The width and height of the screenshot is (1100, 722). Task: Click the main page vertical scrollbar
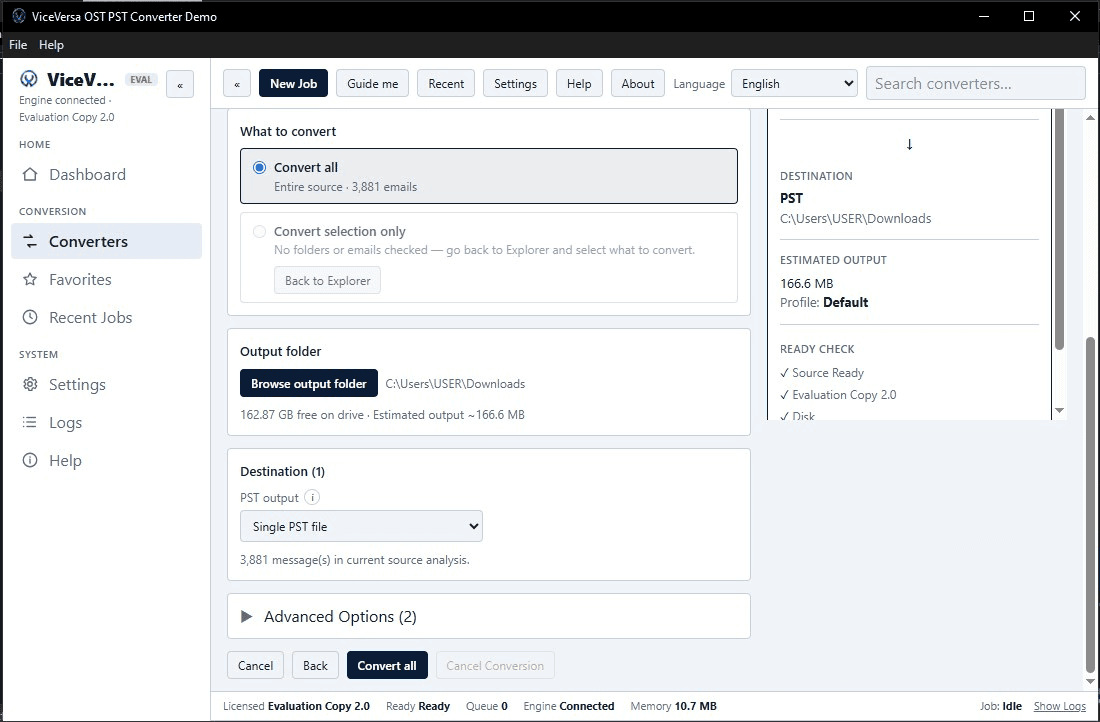point(1090,505)
